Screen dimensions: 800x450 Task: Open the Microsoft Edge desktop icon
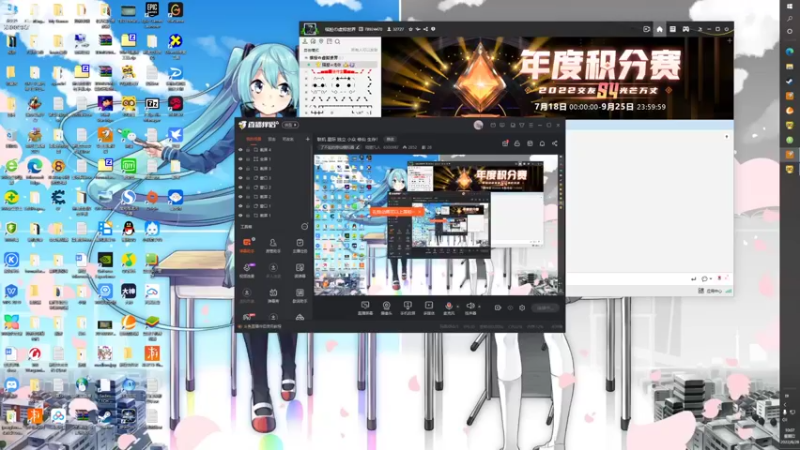pyautogui.click(x=35, y=169)
